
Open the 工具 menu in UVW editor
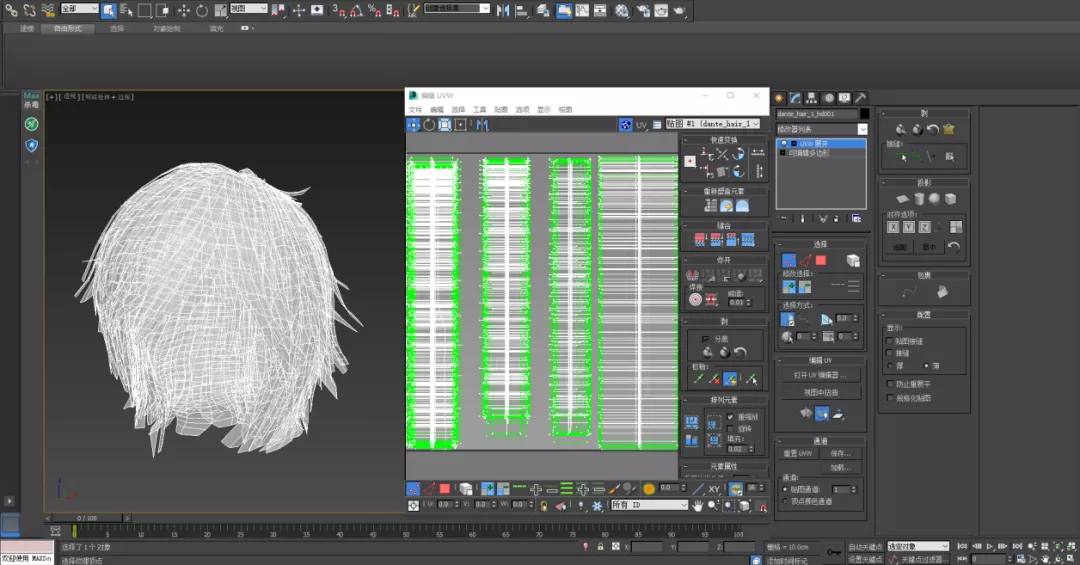coord(479,109)
